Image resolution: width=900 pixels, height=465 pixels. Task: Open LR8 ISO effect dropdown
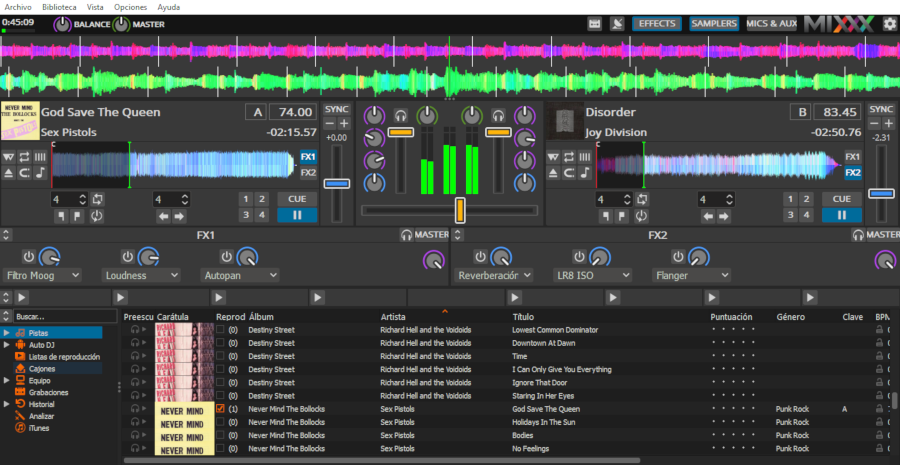coord(593,276)
